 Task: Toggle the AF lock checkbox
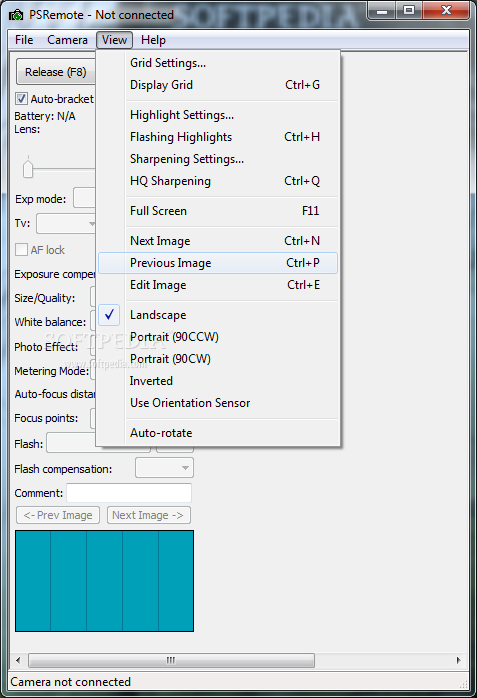[21, 250]
